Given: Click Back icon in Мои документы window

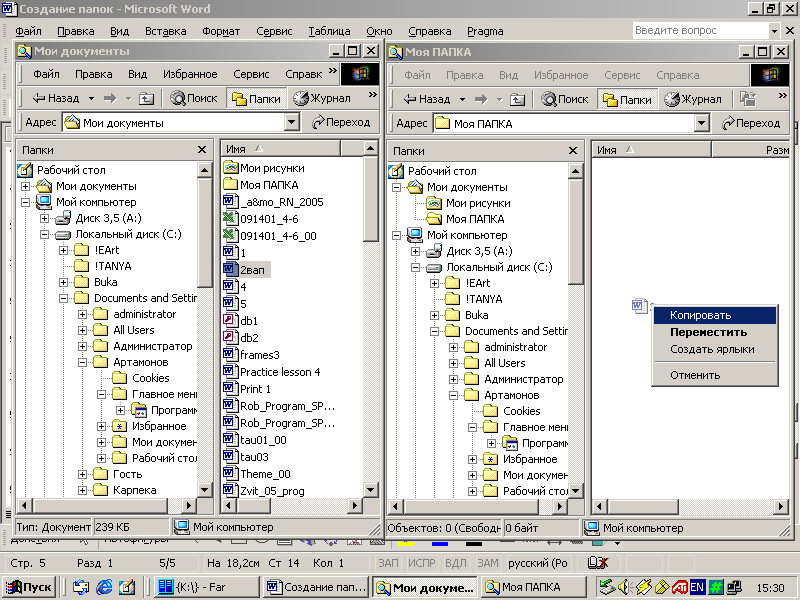Looking at the screenshot, I should [39, 98].
